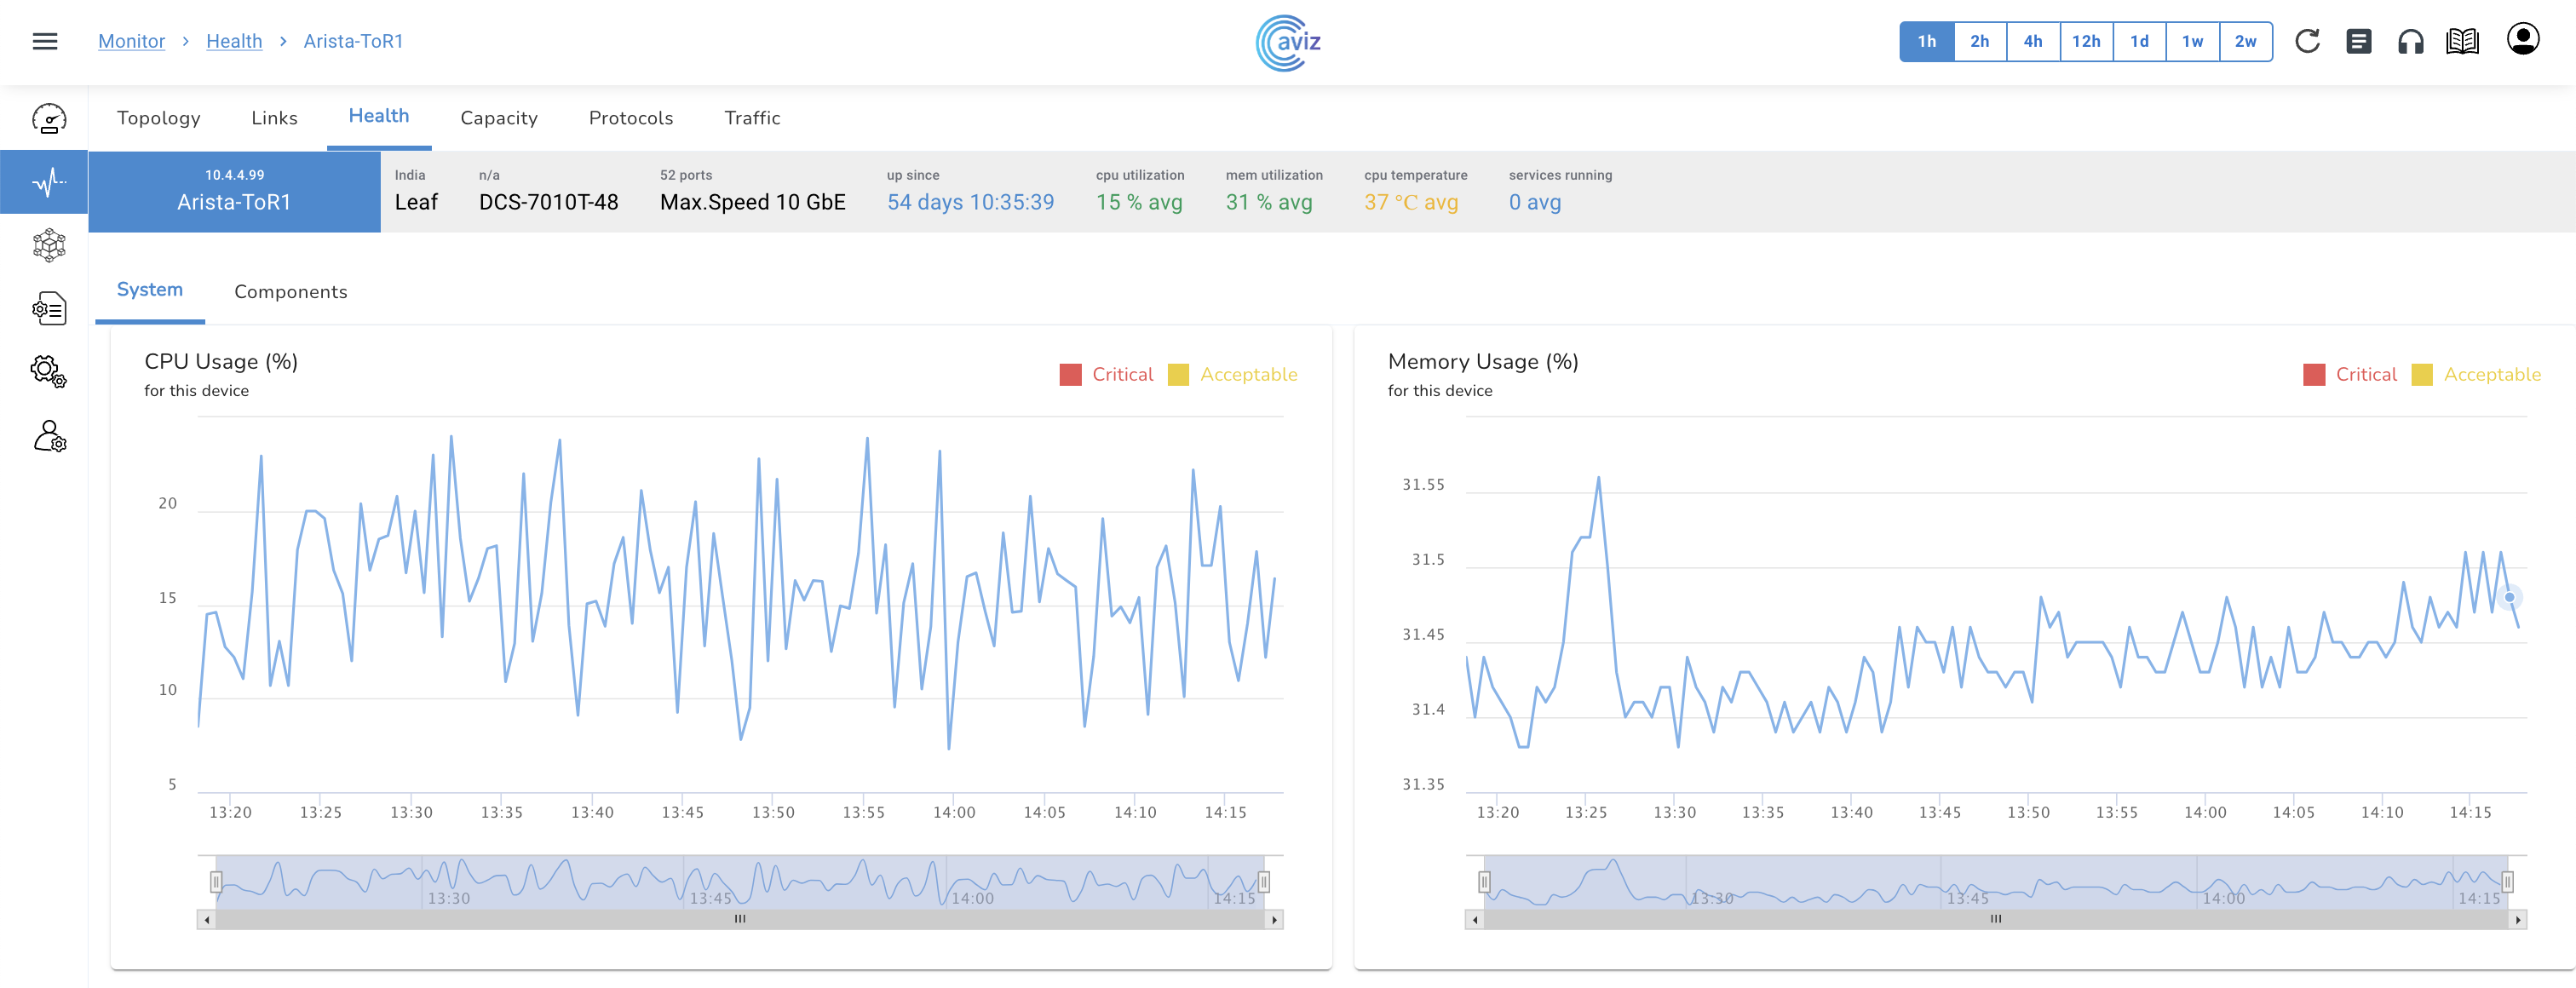
Task: Select the 12h time range
Action: [2086, 41]
